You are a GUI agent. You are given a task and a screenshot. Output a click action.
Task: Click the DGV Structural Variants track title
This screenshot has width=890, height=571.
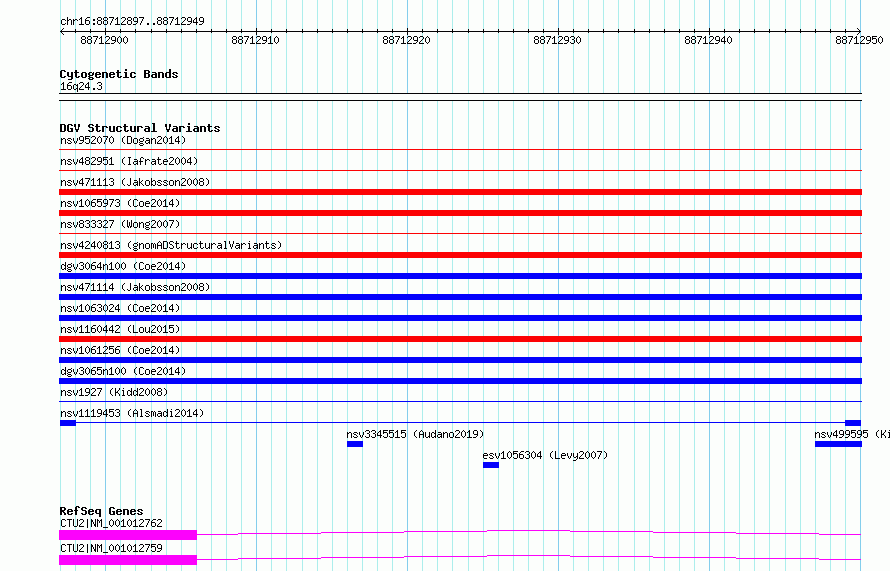pos(140,128)
